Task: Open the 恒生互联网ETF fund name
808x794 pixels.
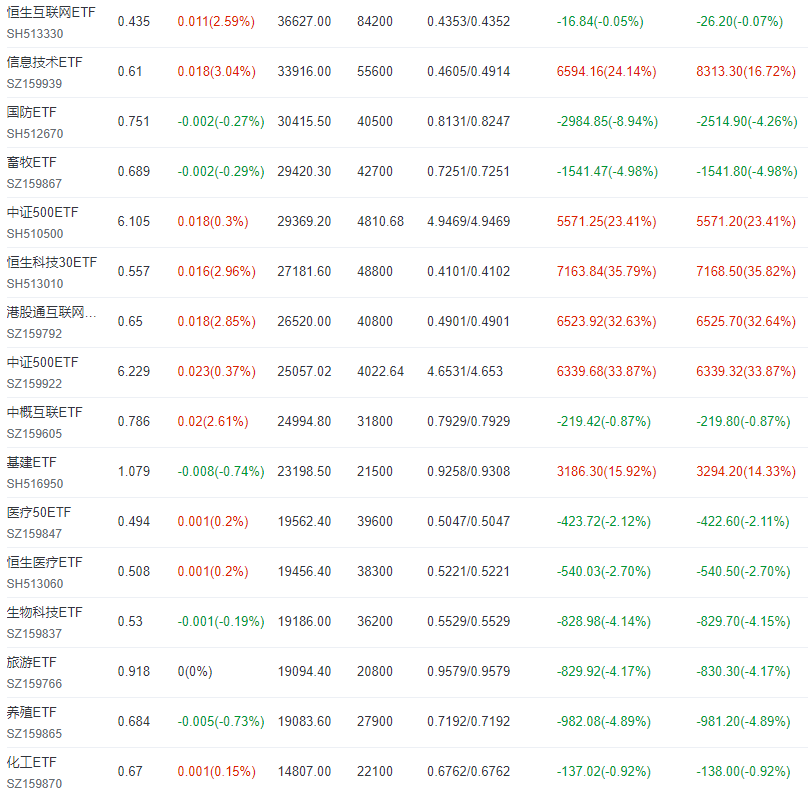Action: tap(51, 12)
